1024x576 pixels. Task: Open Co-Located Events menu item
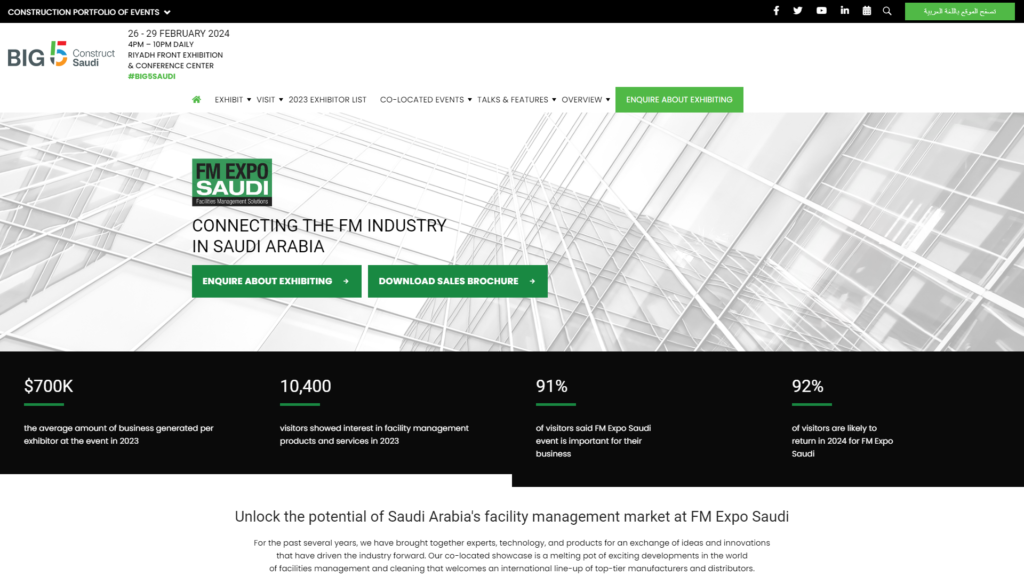(422, 100)
